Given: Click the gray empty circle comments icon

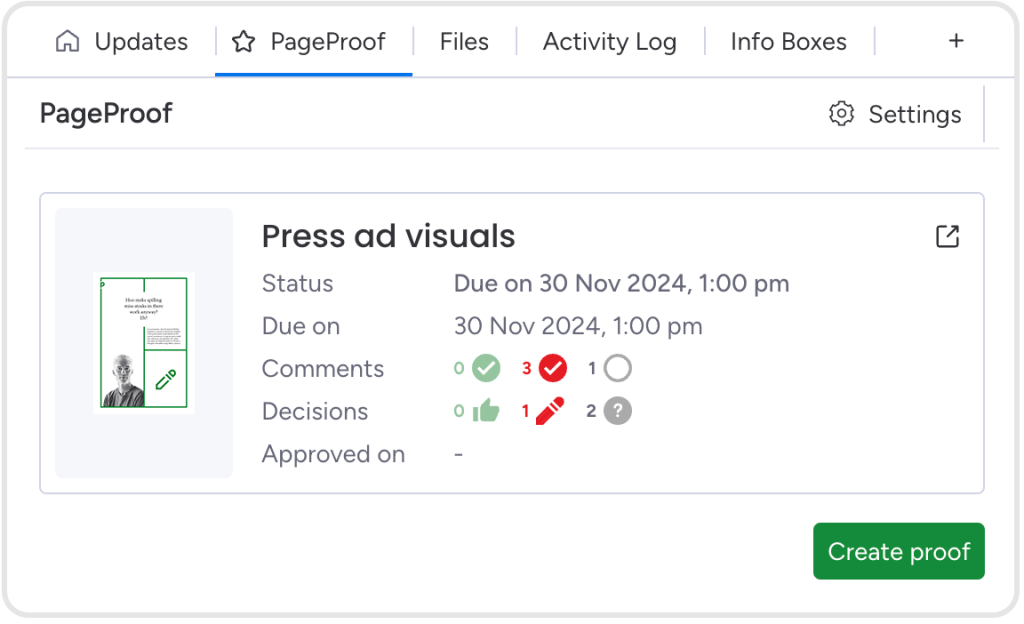Looking at the screenshot, I should coord(618,369).
